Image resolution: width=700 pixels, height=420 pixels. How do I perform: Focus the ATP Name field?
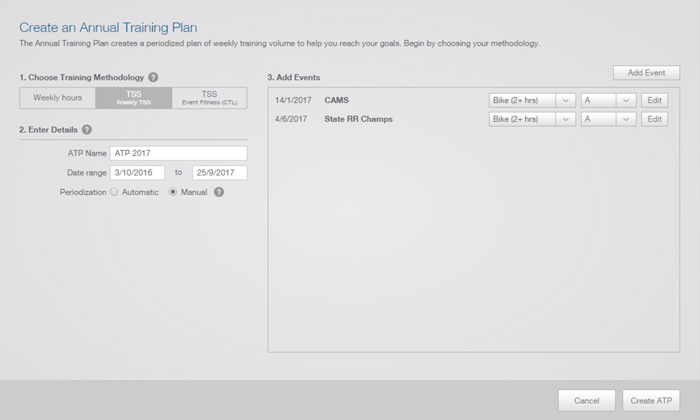point(179,153)
